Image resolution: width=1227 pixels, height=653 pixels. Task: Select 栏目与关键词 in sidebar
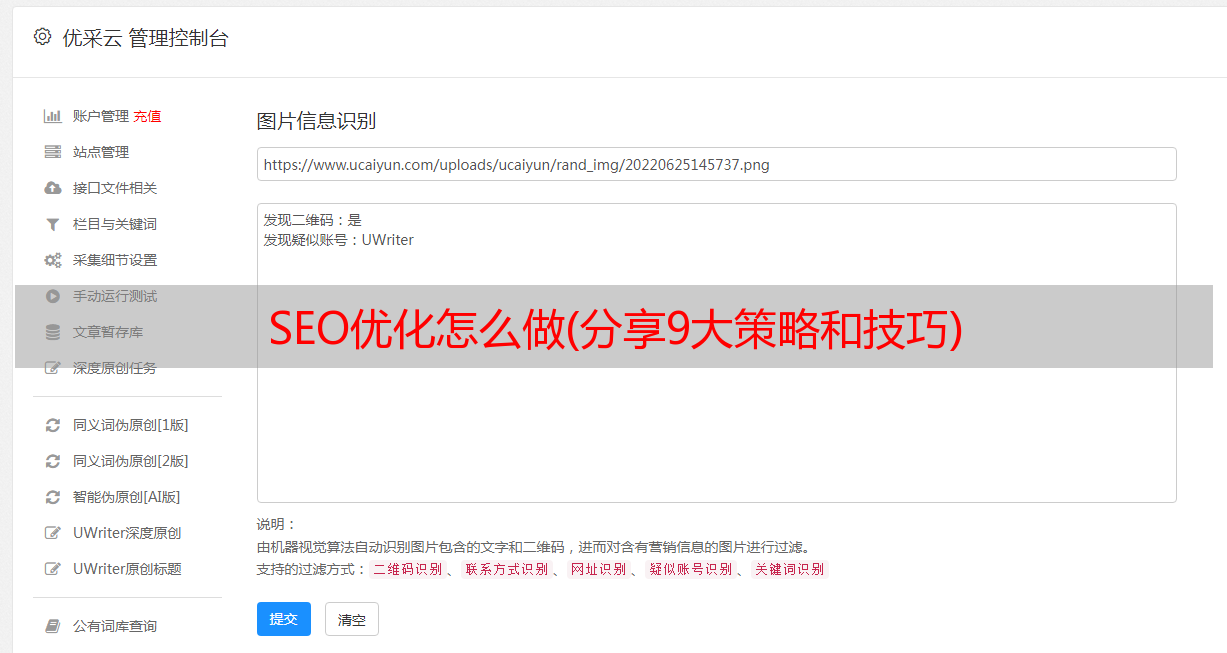[115, 224]
